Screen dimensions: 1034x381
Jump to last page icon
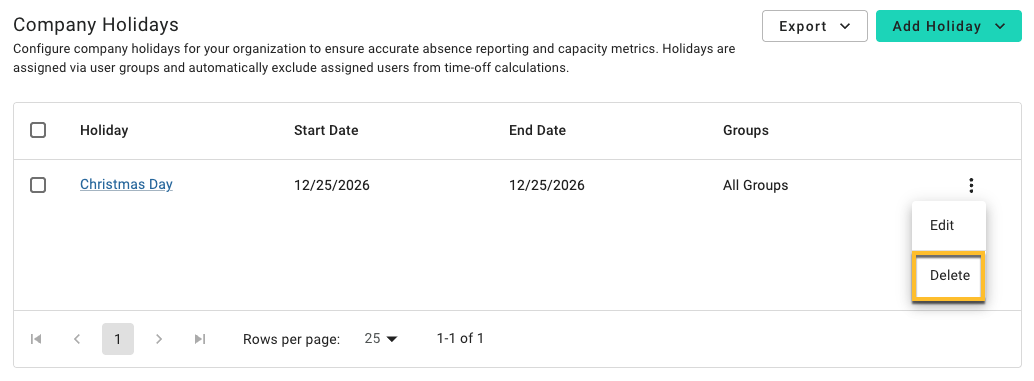coord(200,339)
